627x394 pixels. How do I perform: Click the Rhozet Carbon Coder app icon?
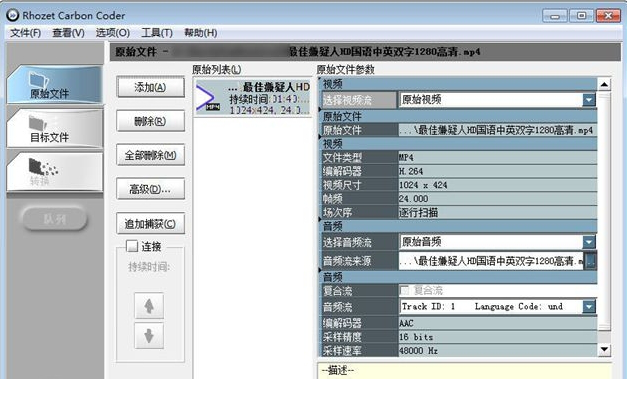tap(13, 15)
